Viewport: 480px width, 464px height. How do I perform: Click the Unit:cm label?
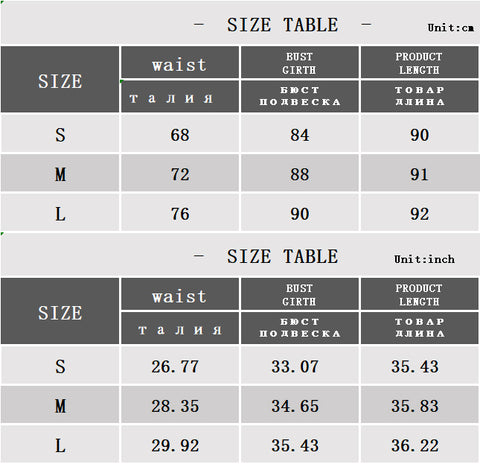pos(451,27)
